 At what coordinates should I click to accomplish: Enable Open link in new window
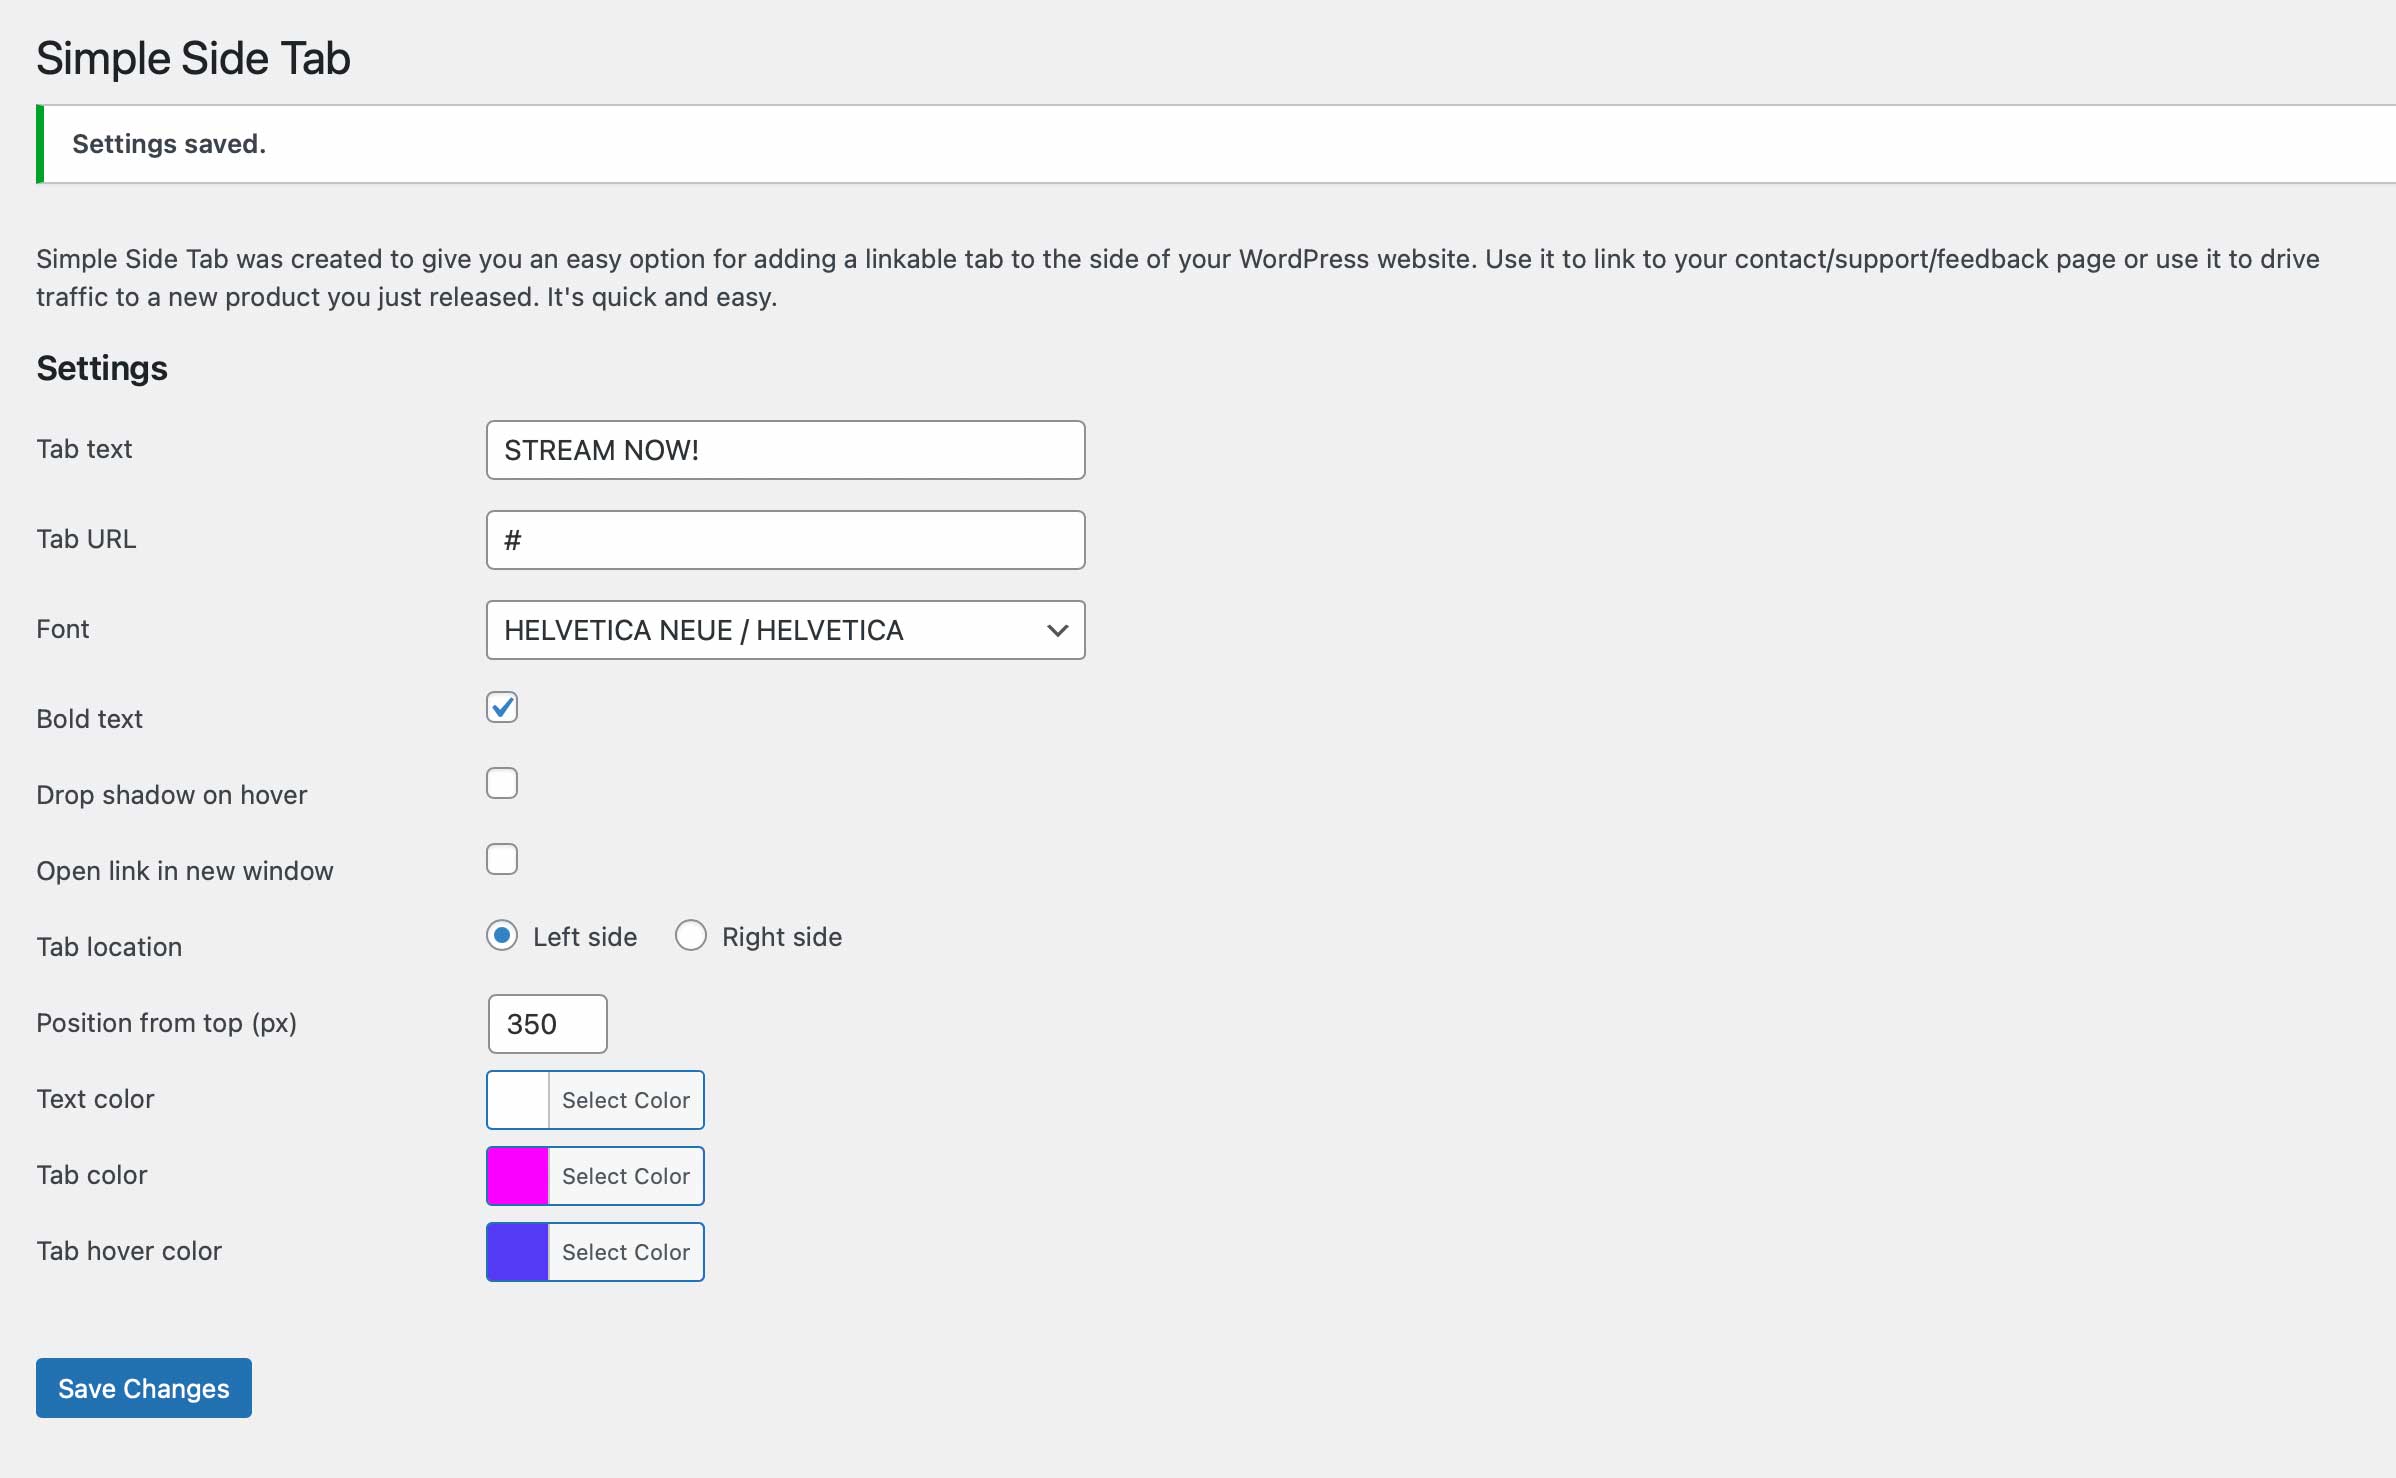tap(502, 858)
